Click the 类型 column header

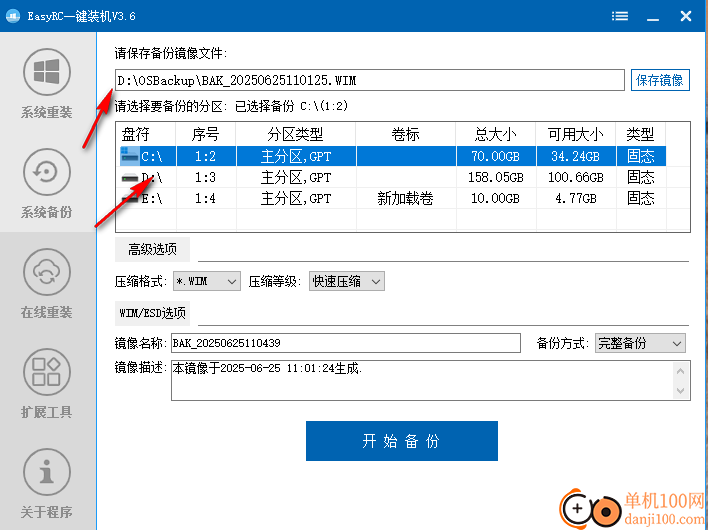coord(641,134)
